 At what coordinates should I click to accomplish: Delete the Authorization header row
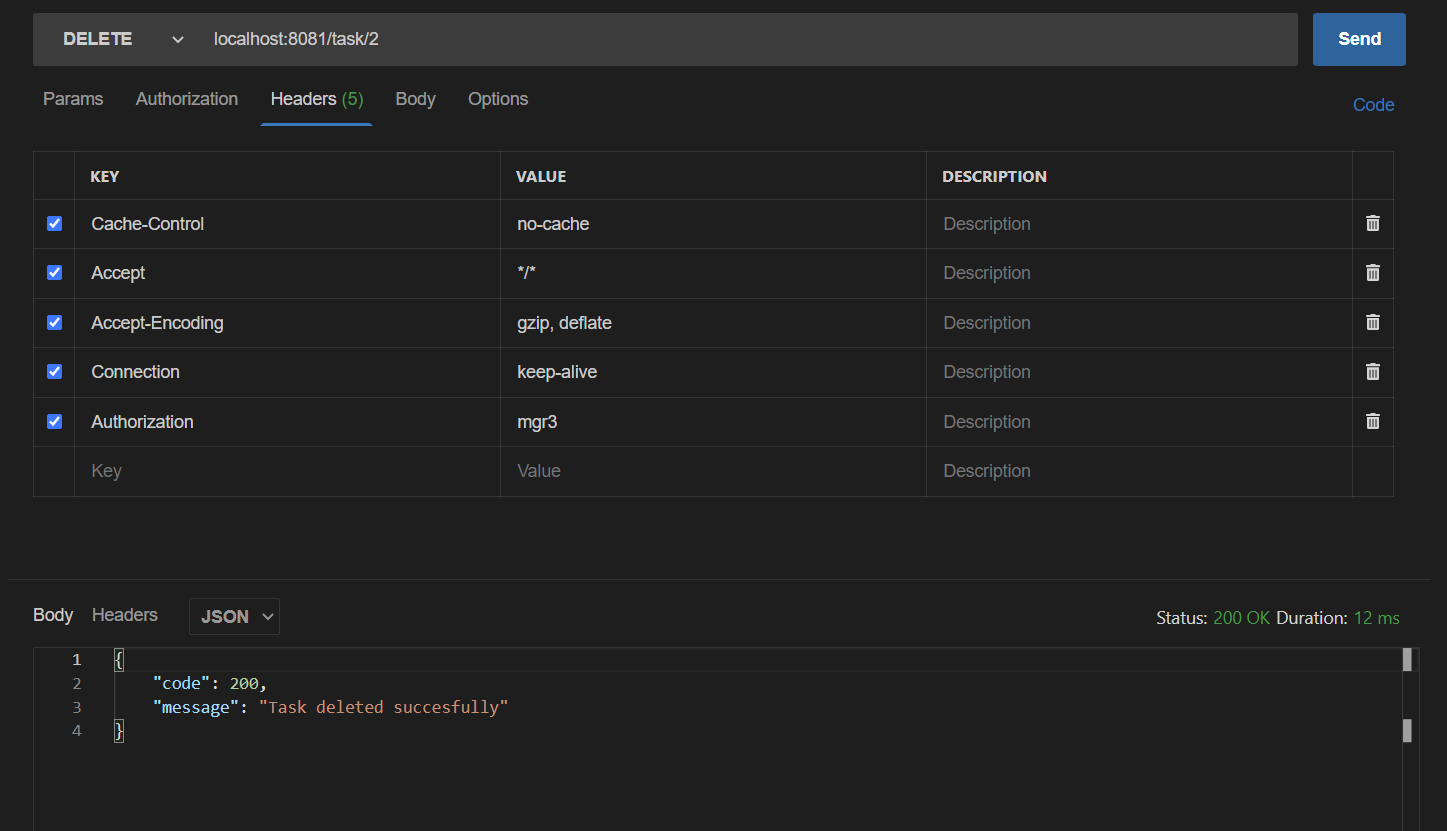[x=1372, y=421]
